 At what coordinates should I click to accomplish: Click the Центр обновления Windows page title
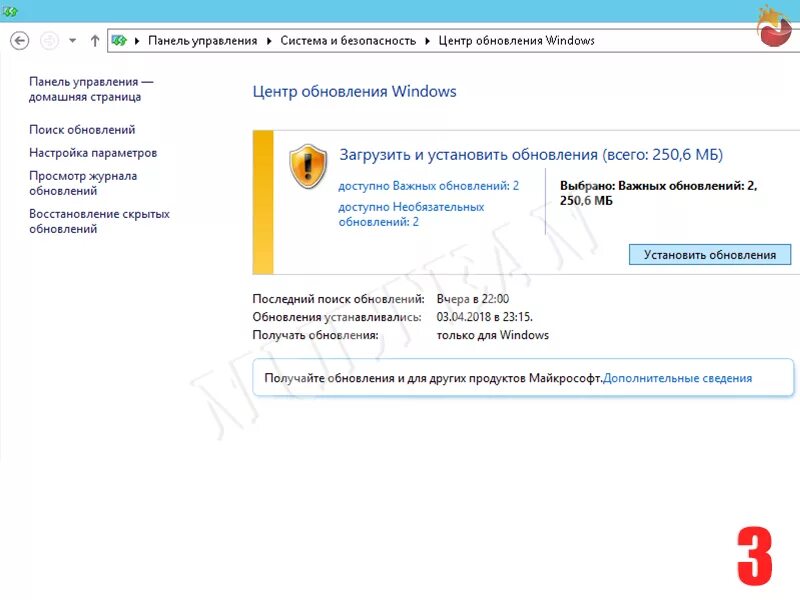tap(355, 91)
